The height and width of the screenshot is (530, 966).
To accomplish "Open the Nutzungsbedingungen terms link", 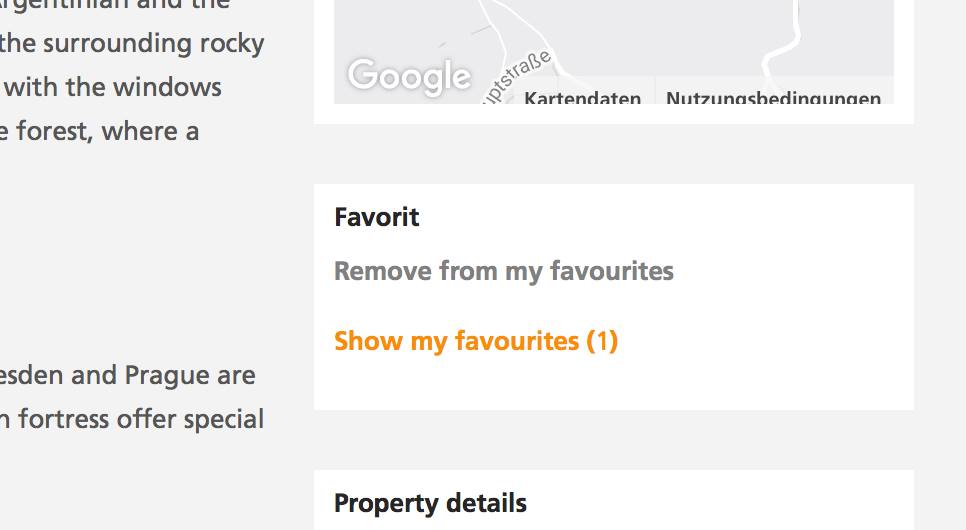I will pos(773,97).
